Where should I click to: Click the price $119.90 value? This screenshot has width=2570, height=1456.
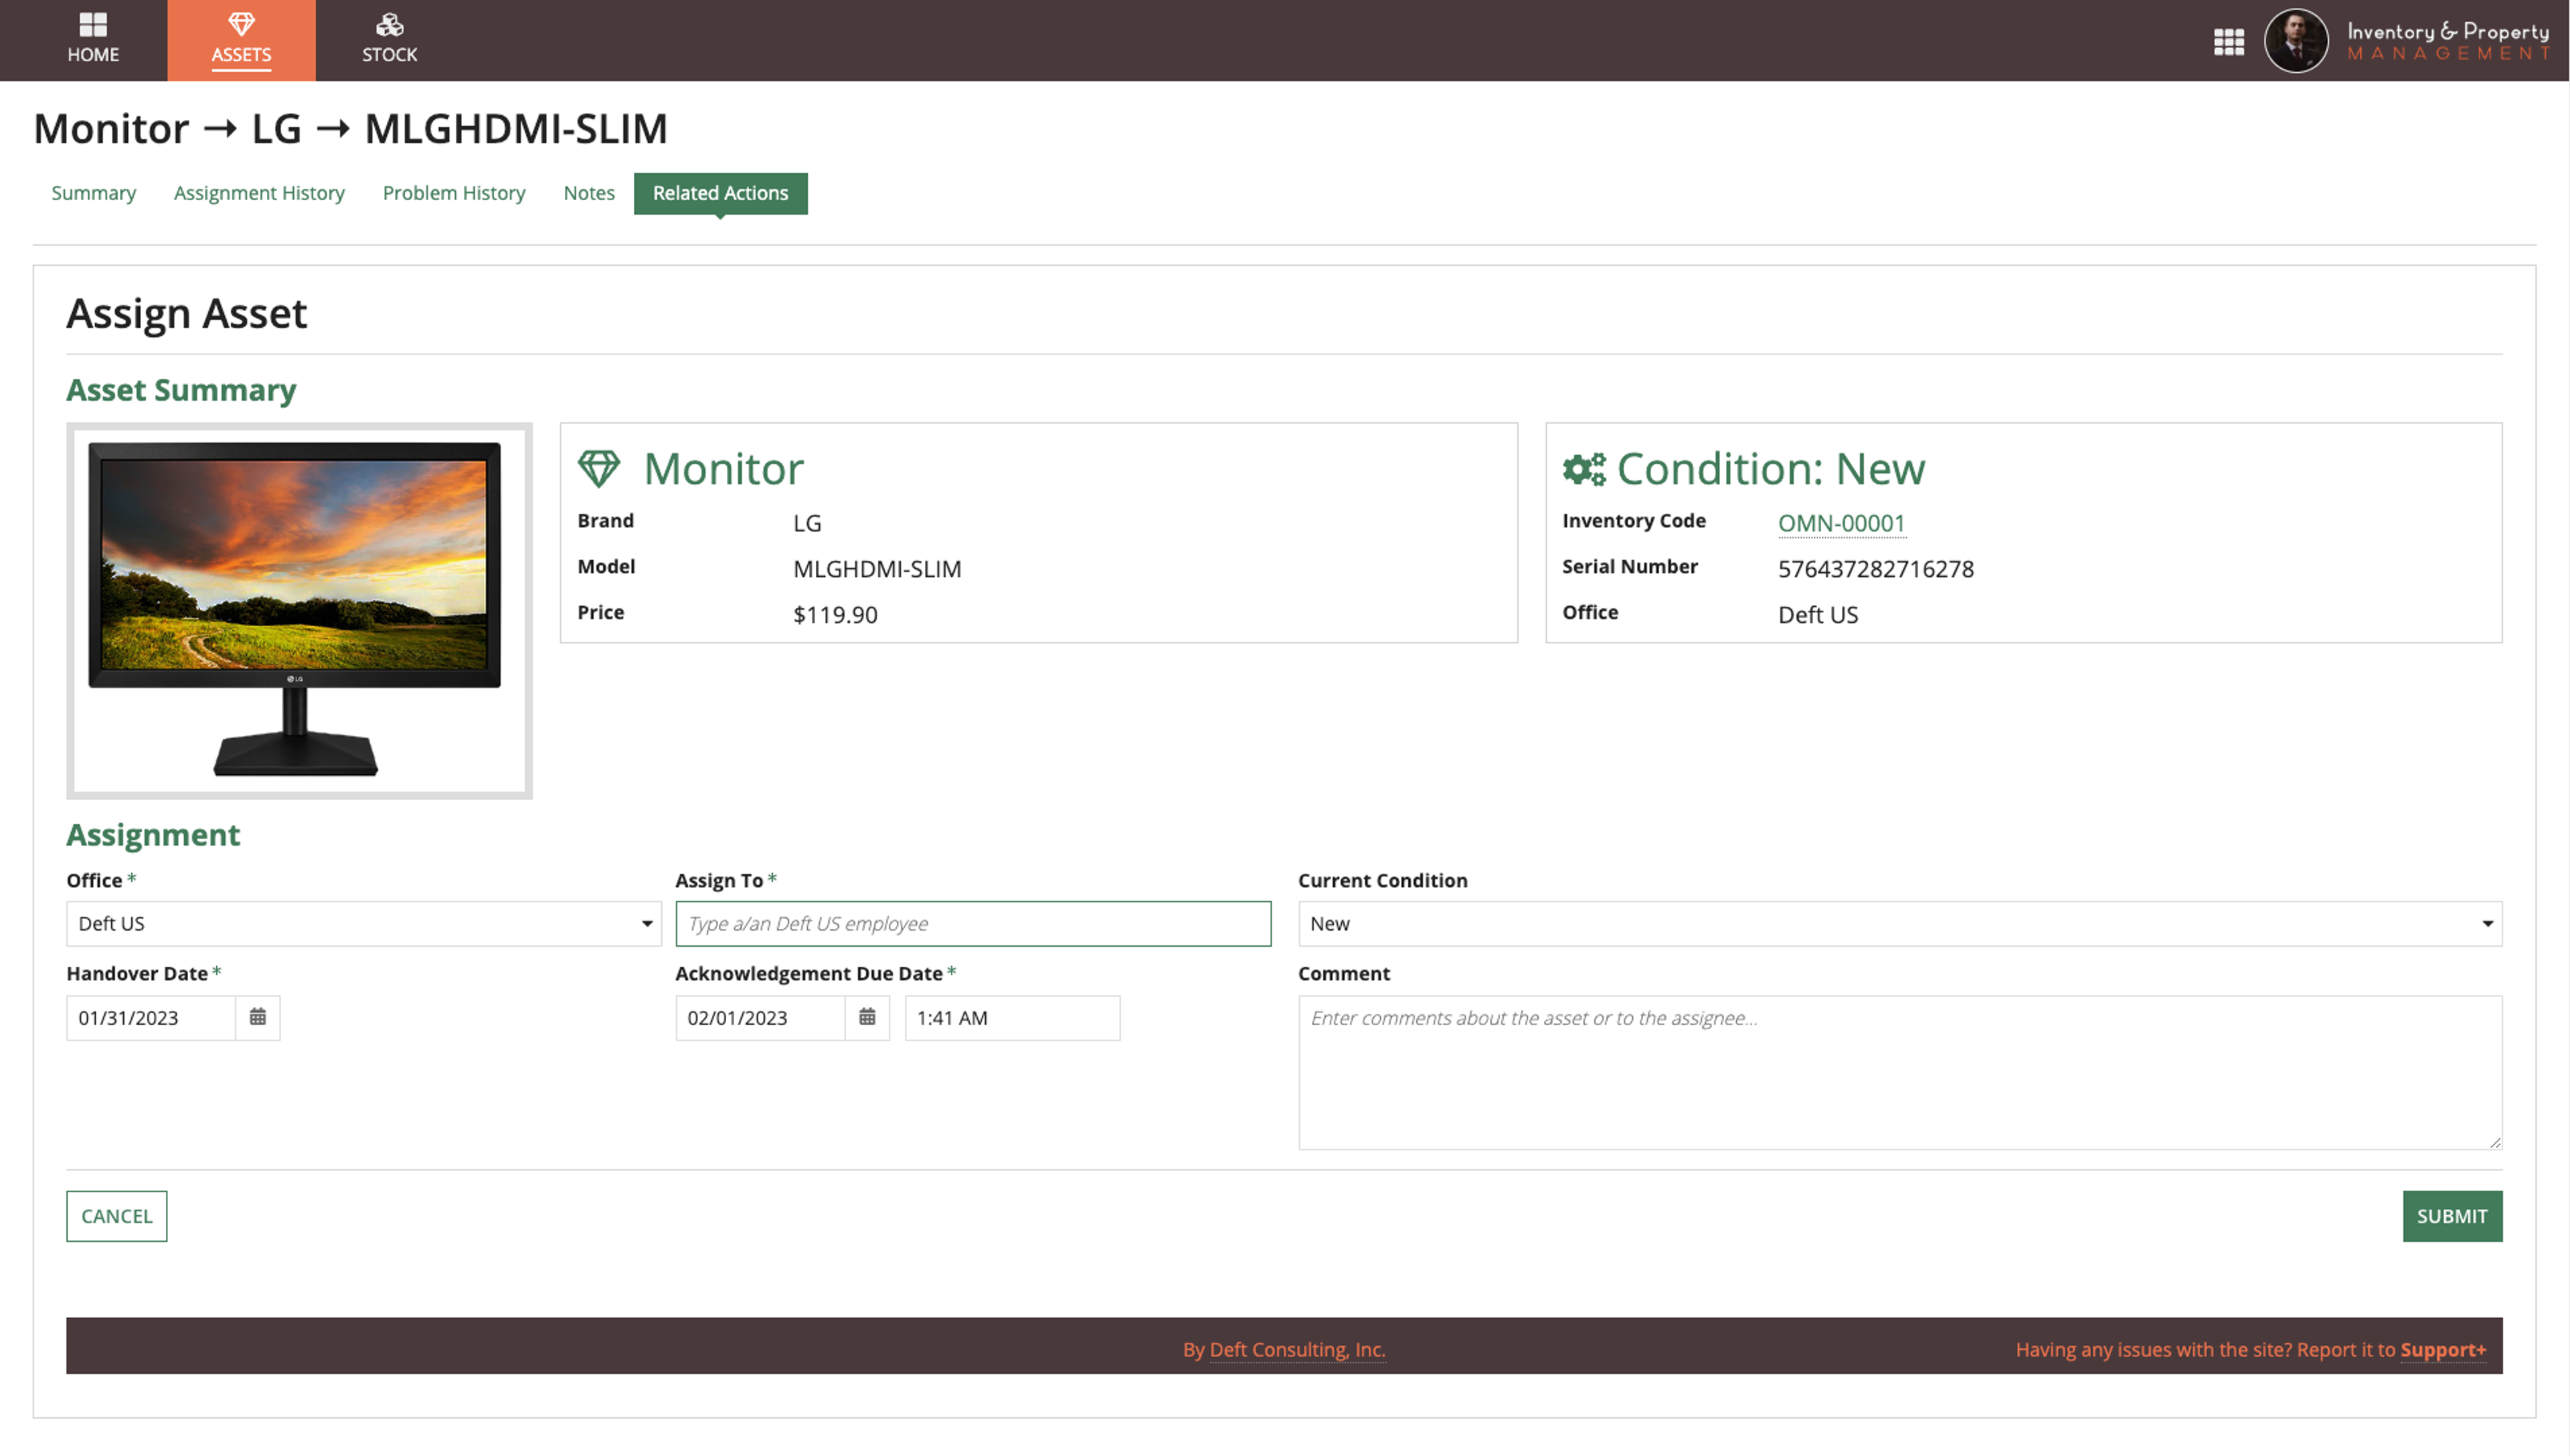pyautogui.click(x=835, y=614)
